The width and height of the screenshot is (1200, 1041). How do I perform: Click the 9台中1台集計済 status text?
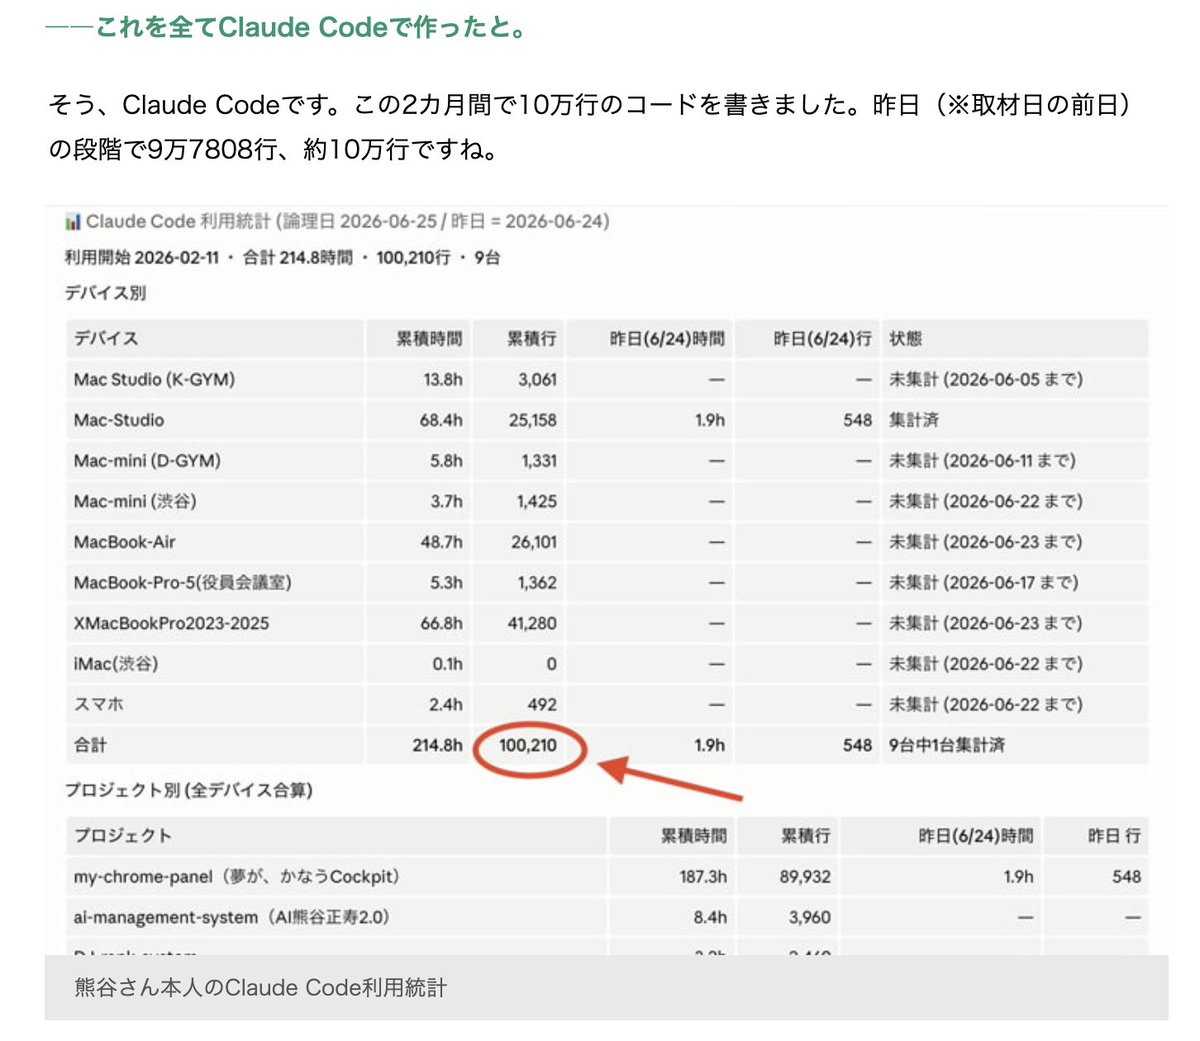click(x=947, y=745)
